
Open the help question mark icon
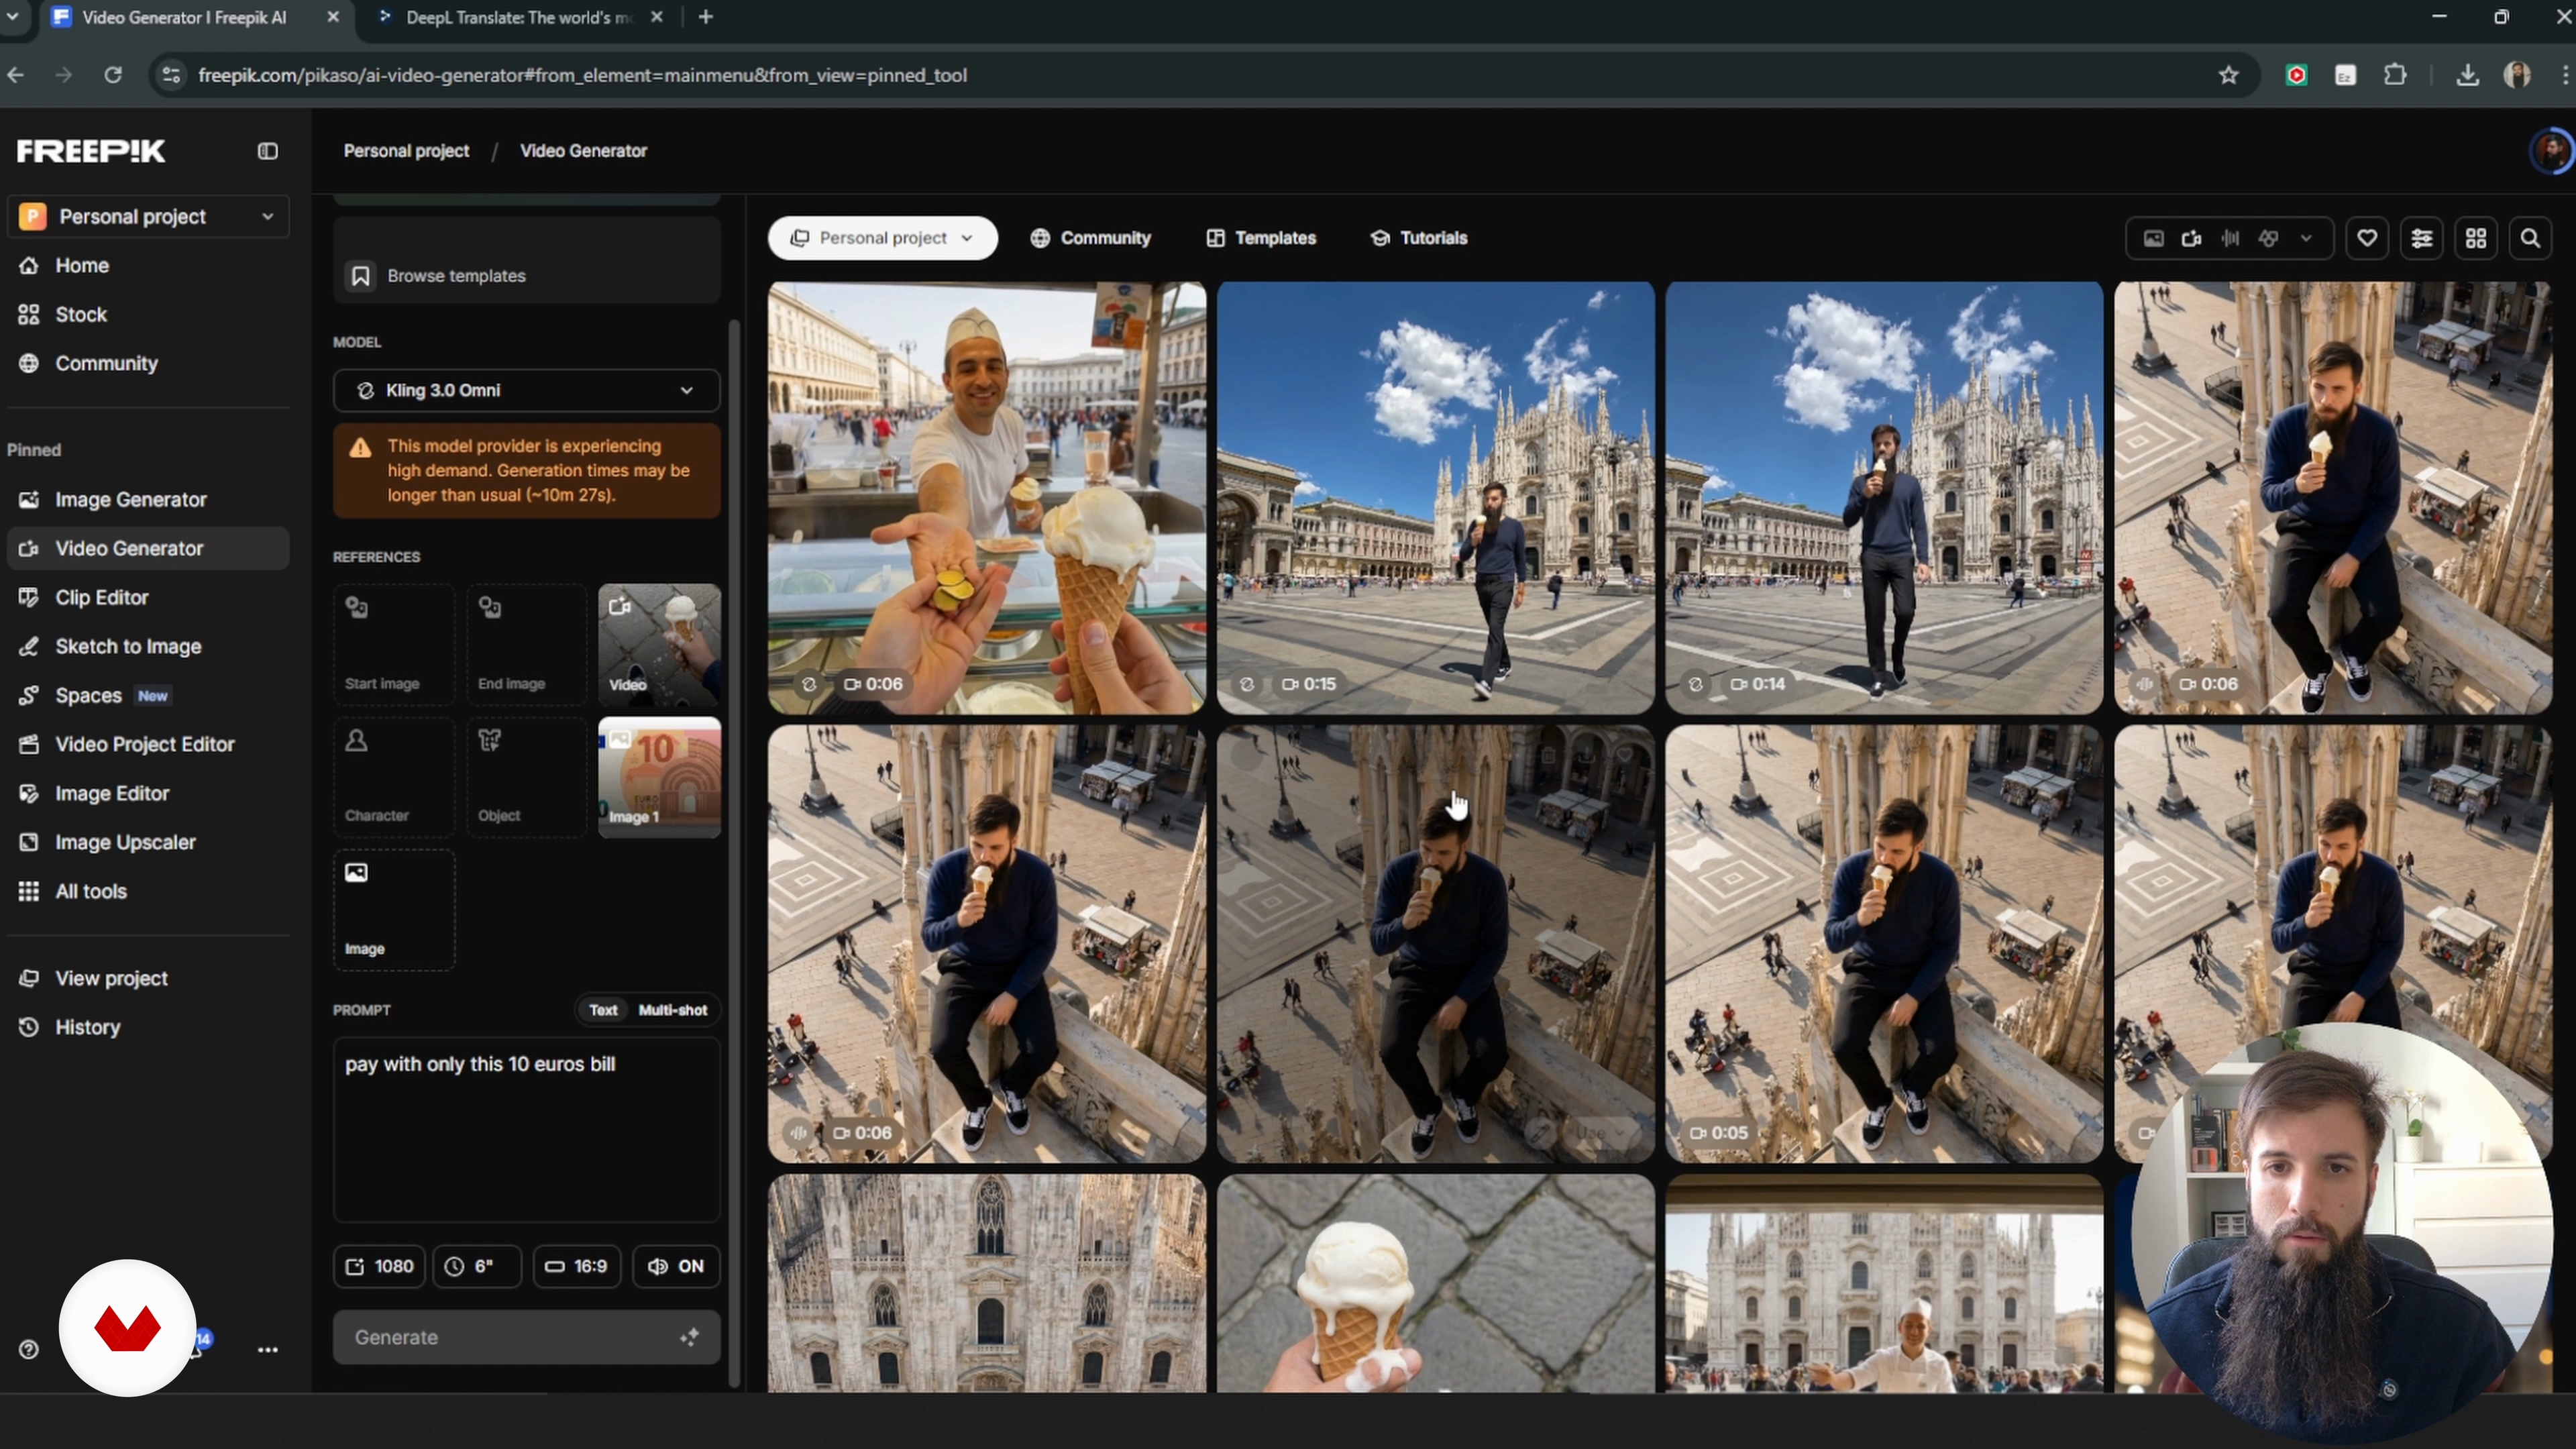[29, 1349]
